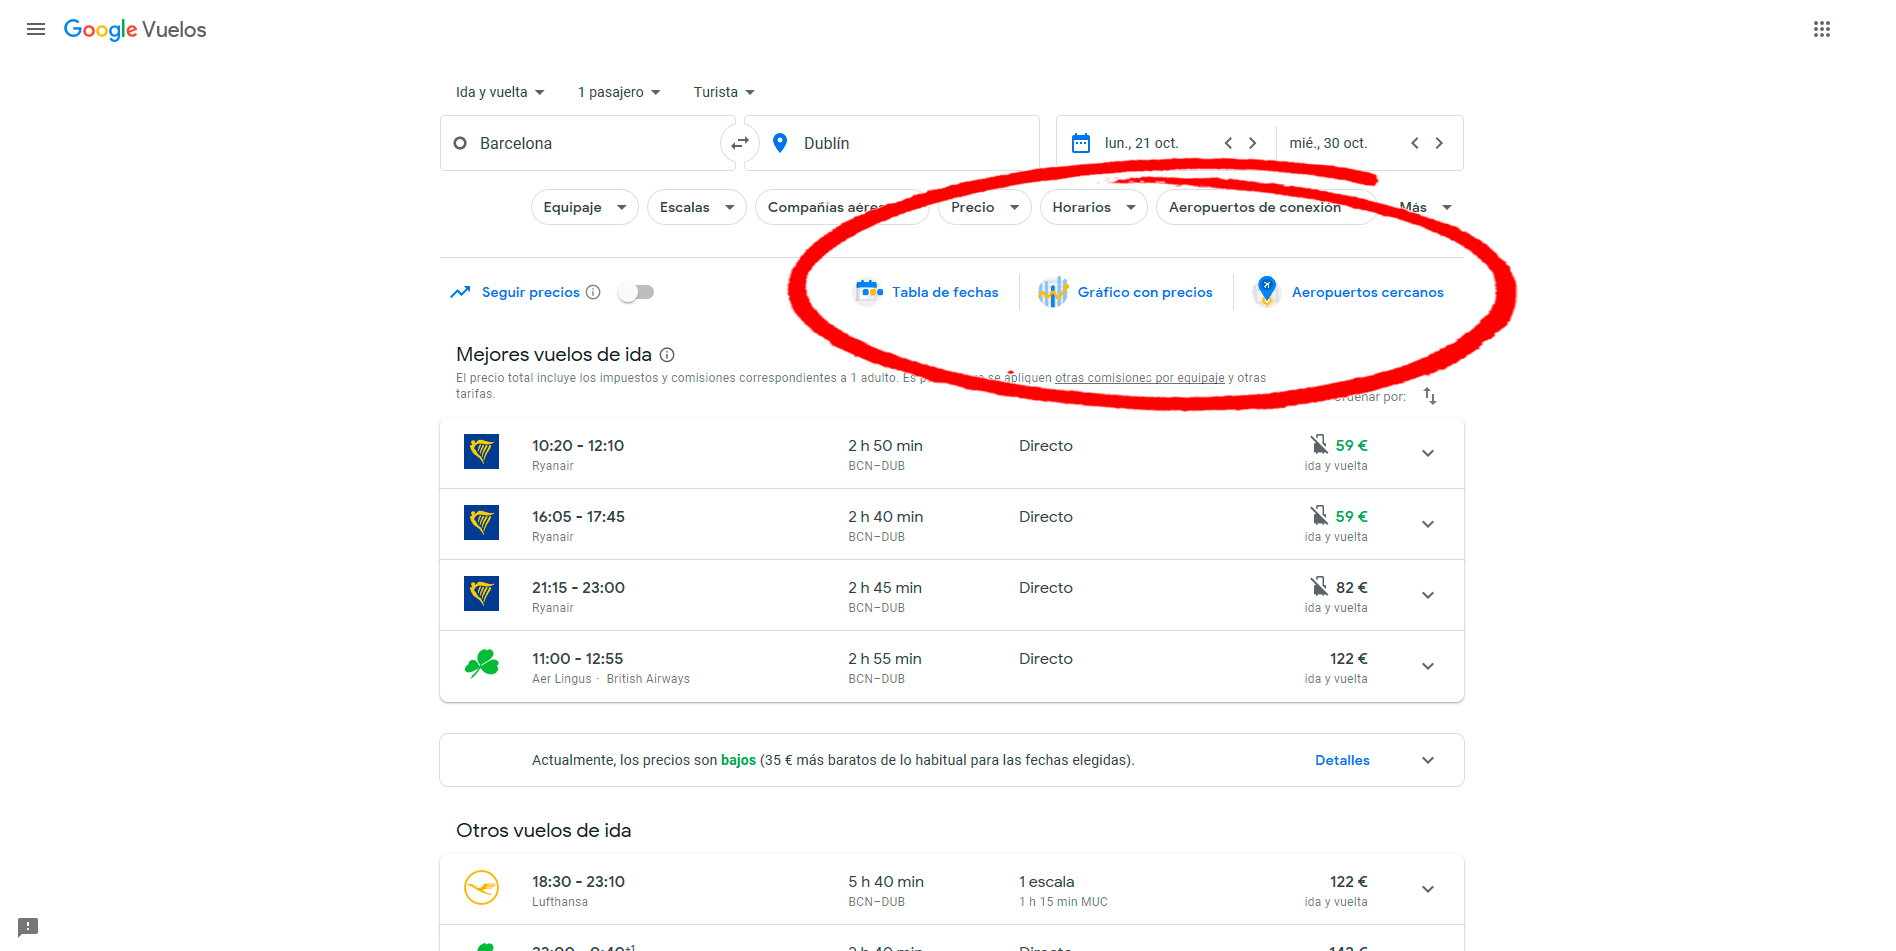This screenshot has width=1896, height=951.
Task: Open the Compañías aéreas filter
Action: pyautogui.click(x=842, y=207)
